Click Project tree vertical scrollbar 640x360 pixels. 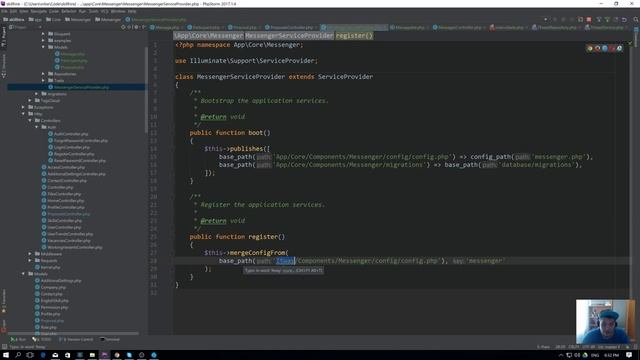tap(146, 90)
